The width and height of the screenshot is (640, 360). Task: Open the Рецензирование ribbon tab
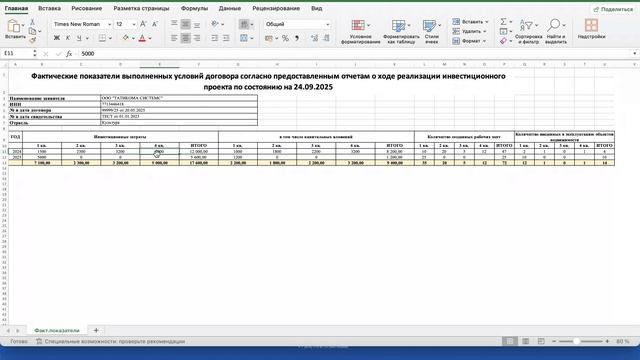point(276,8)
